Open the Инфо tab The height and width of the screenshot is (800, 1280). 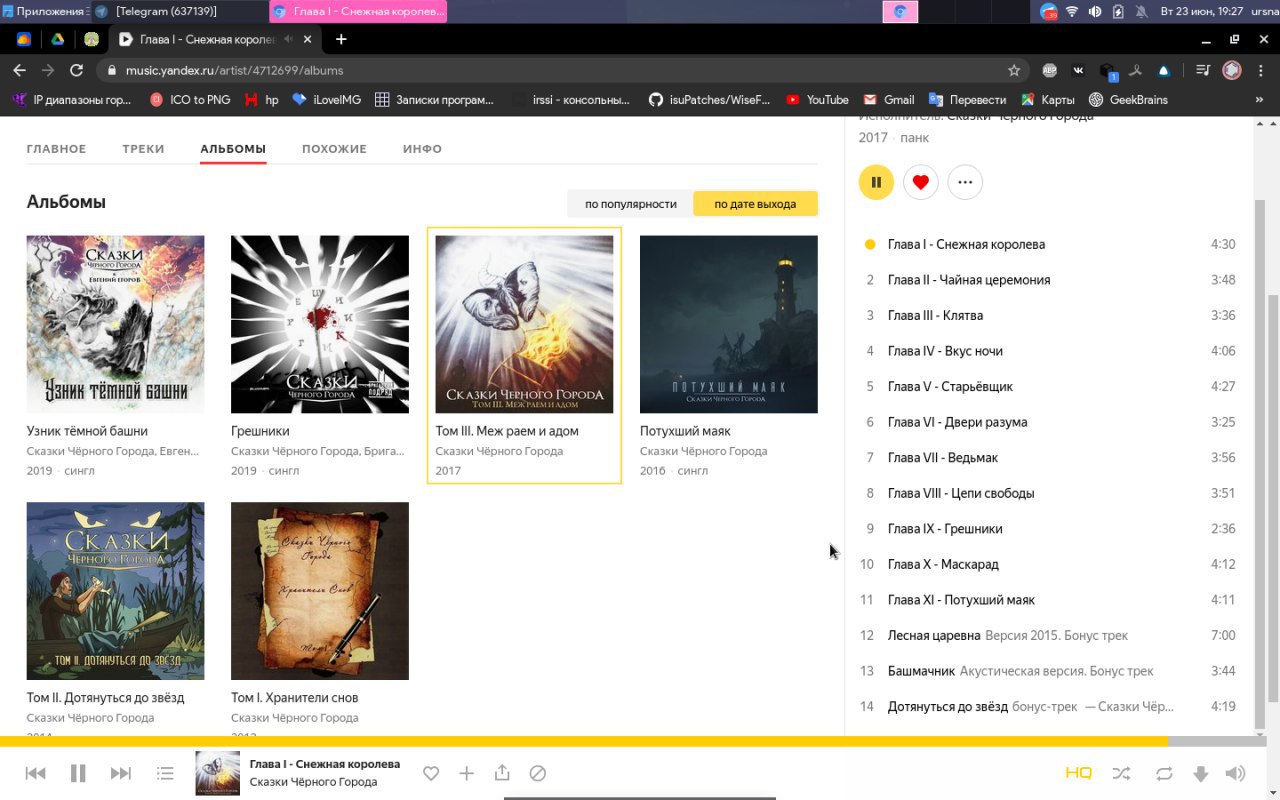[x=422, y=149]
